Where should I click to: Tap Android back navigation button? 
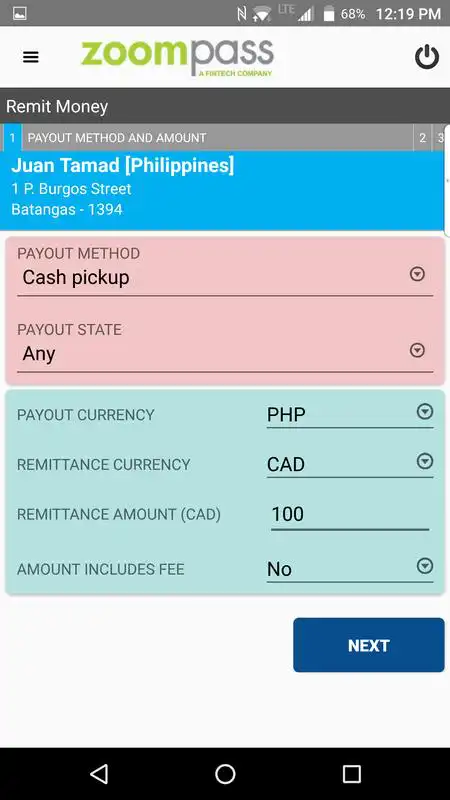click(x=99, y=773)
